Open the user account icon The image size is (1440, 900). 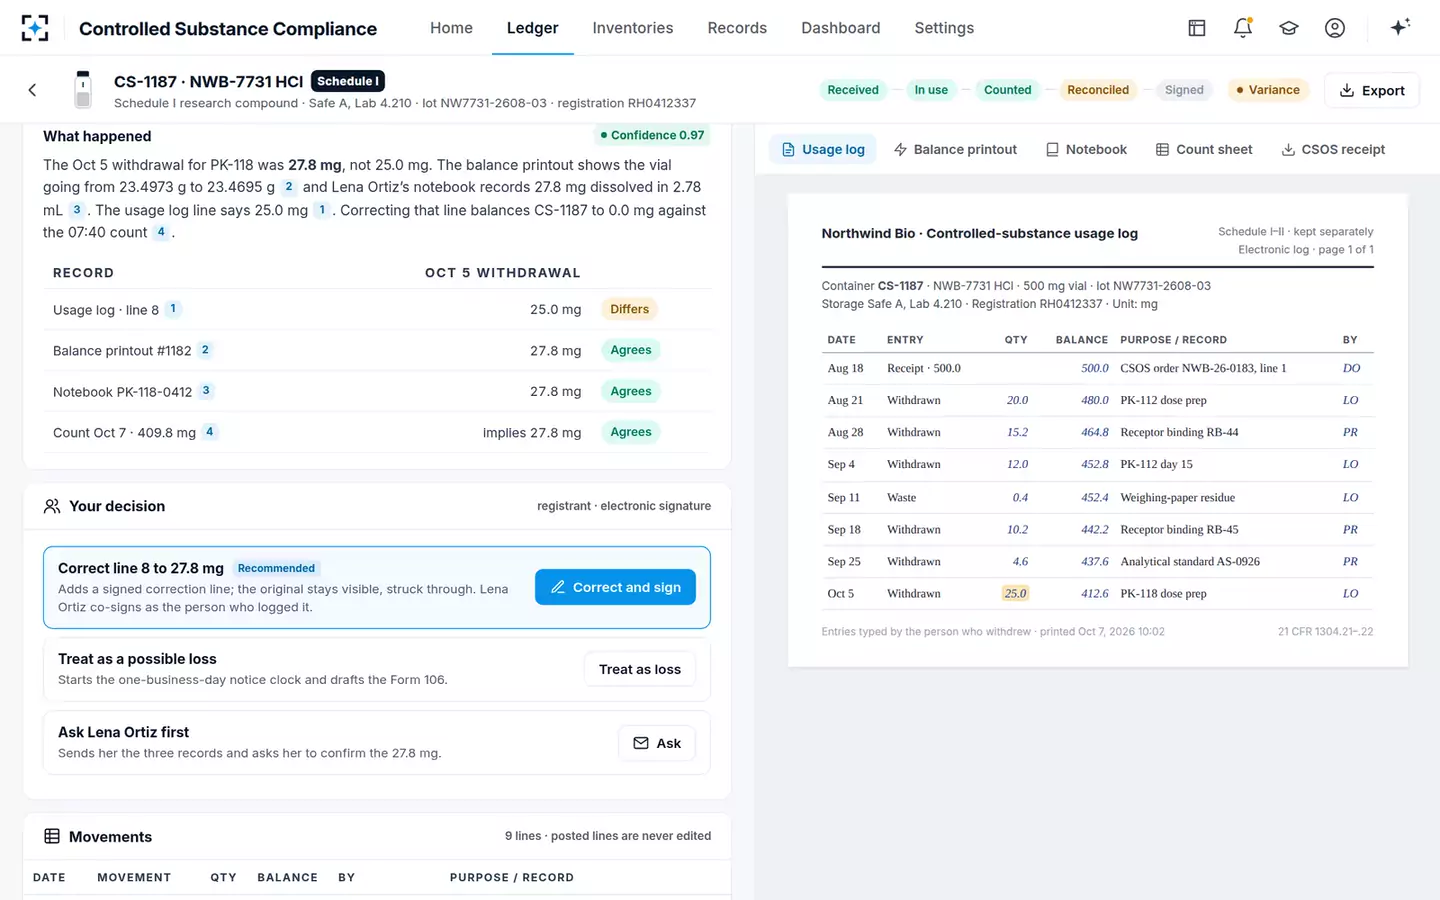tap(1335, 28)
